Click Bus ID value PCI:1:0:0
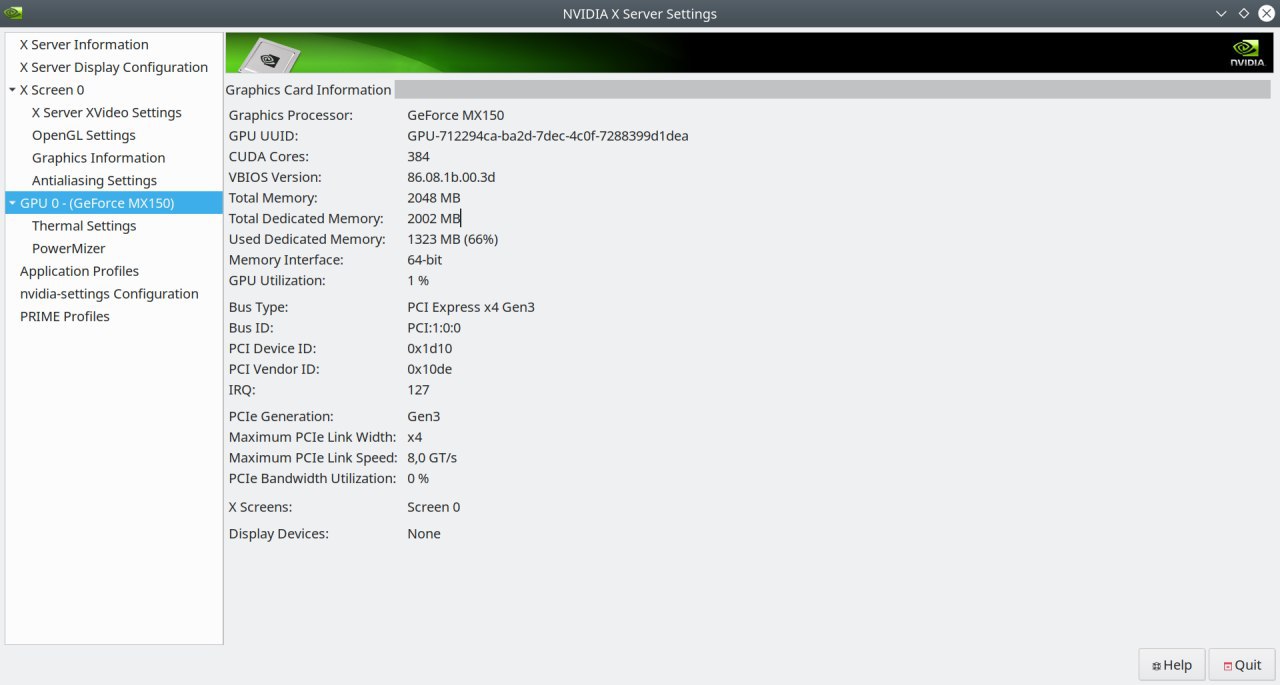Screen dimensions: 1280x685 pos(433,328)
